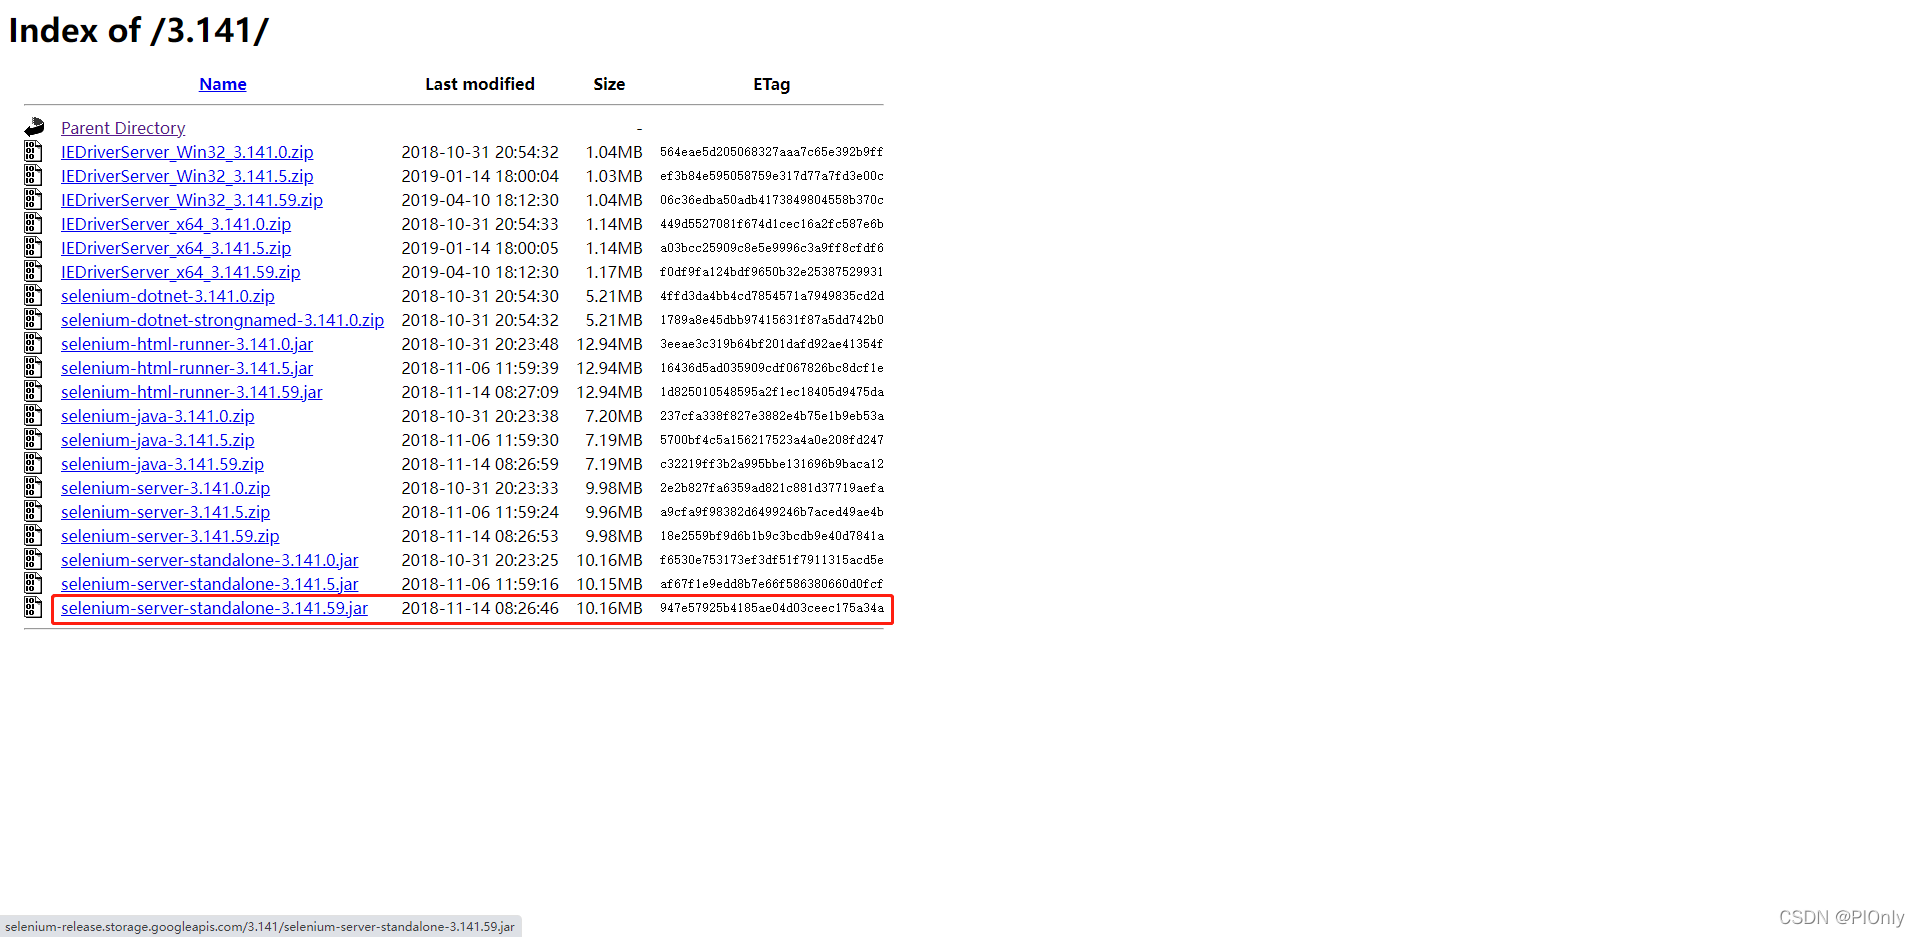Download selenium-html-runner-3.141.0.jar

click(x=187, y=344)
